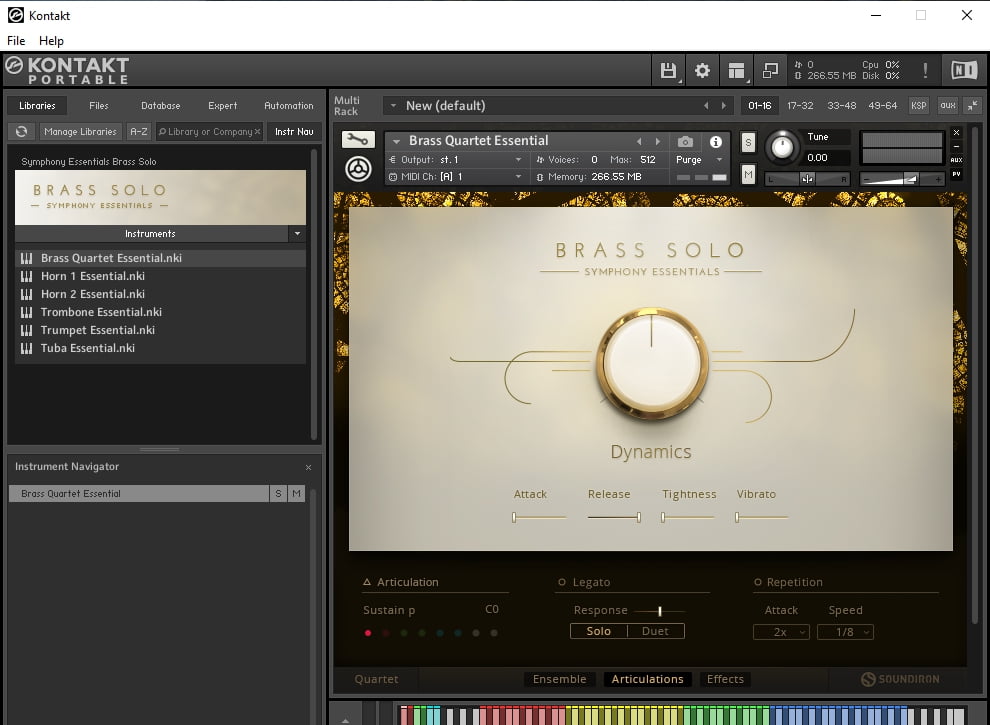Toggle the AUX button in instrument header

pyautogui.click(x=957, y=160)
